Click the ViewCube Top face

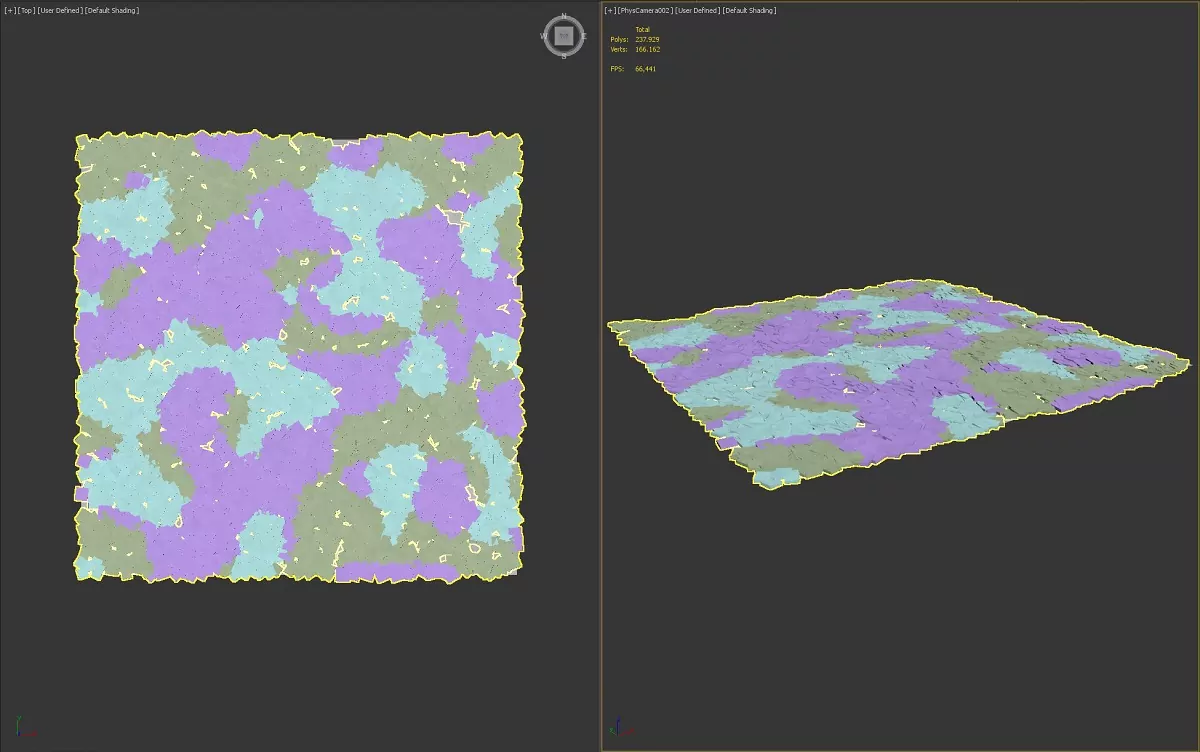tap(564, 36)
